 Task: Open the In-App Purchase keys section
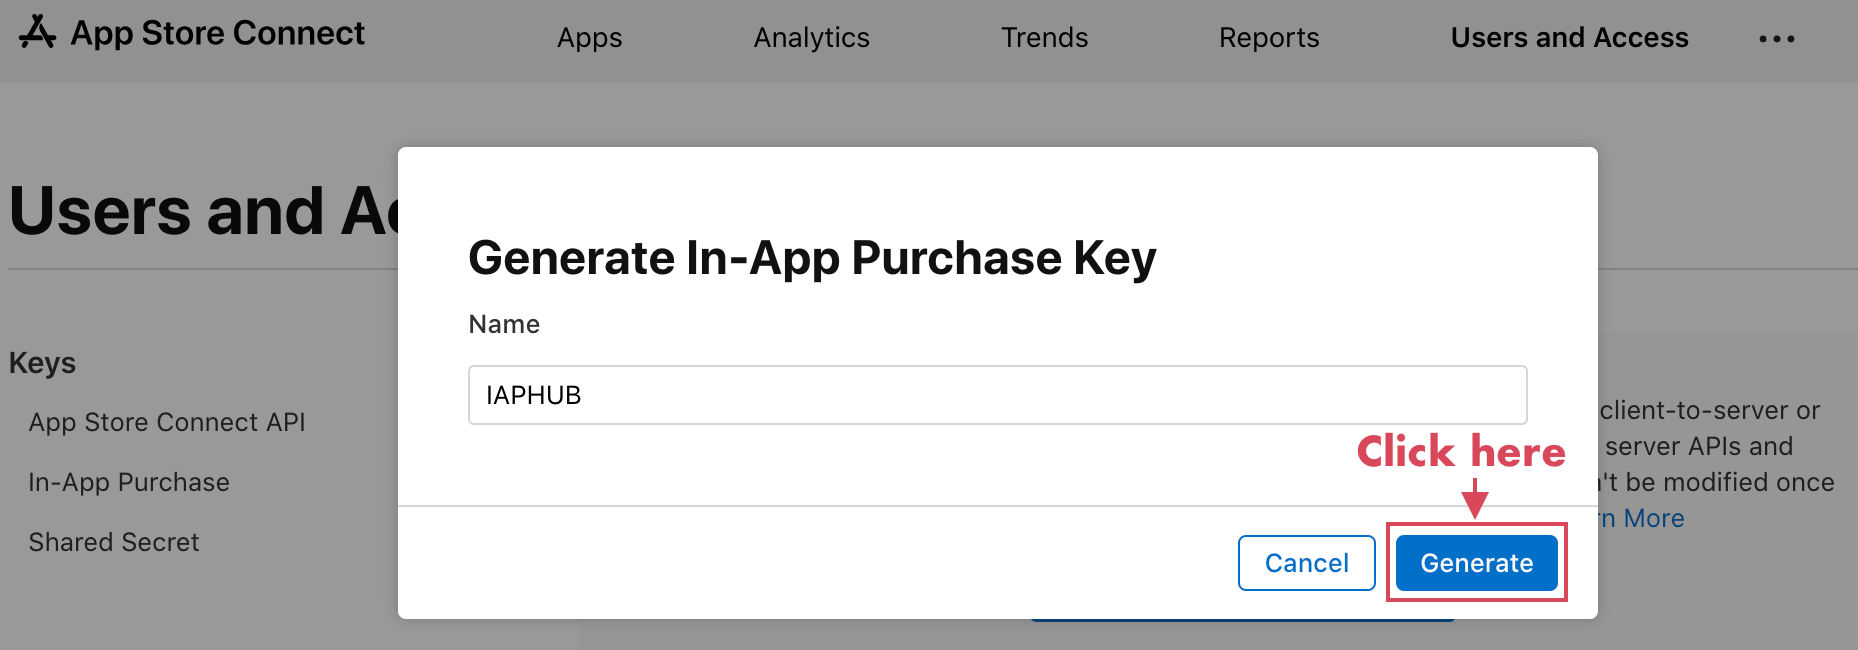[x=129, y=482]
